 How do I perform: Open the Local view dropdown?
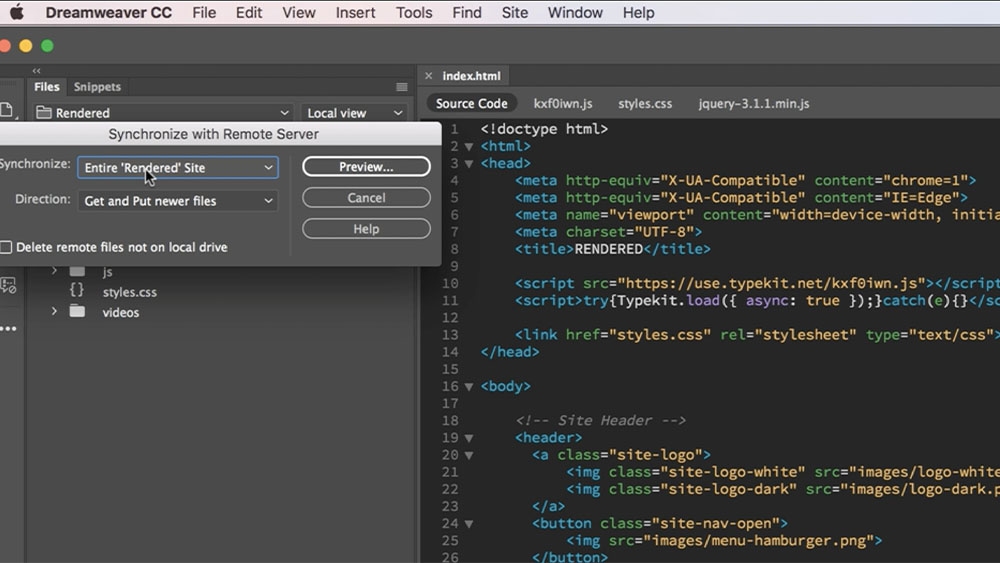[354, 113]
